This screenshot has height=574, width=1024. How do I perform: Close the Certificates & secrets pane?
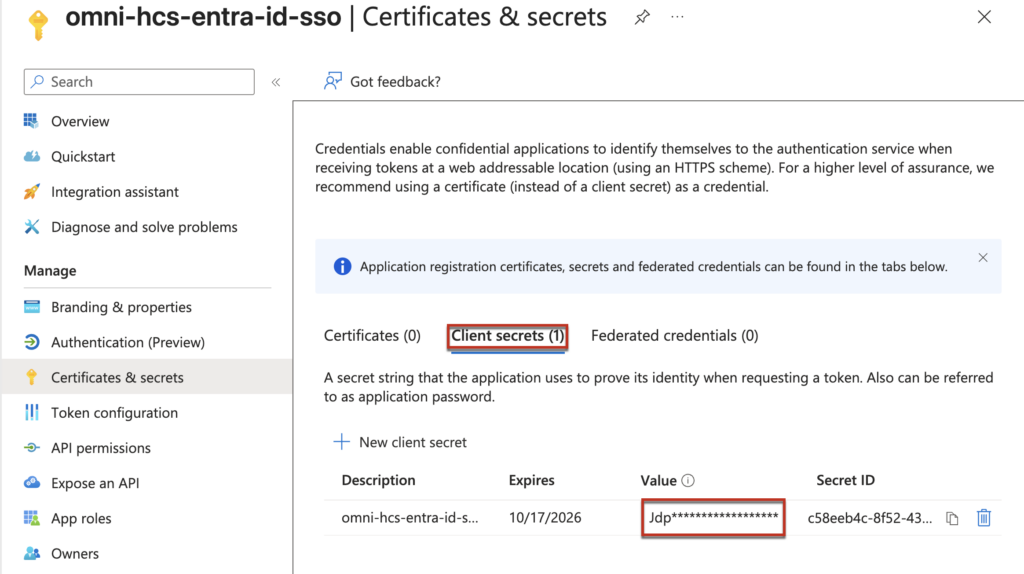click(x=984, y=17)
